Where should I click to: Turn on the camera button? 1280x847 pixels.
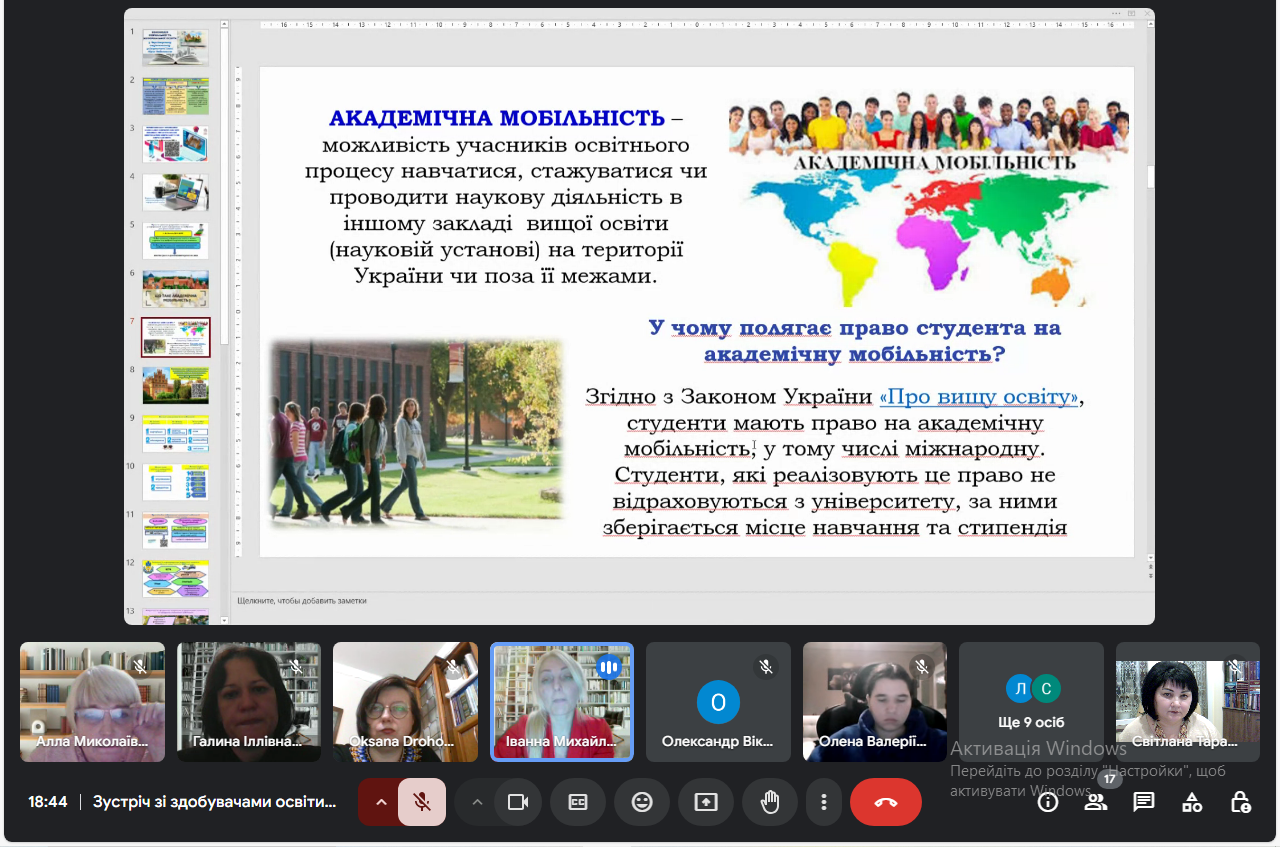pyautogui.click(x=518, y=802)
